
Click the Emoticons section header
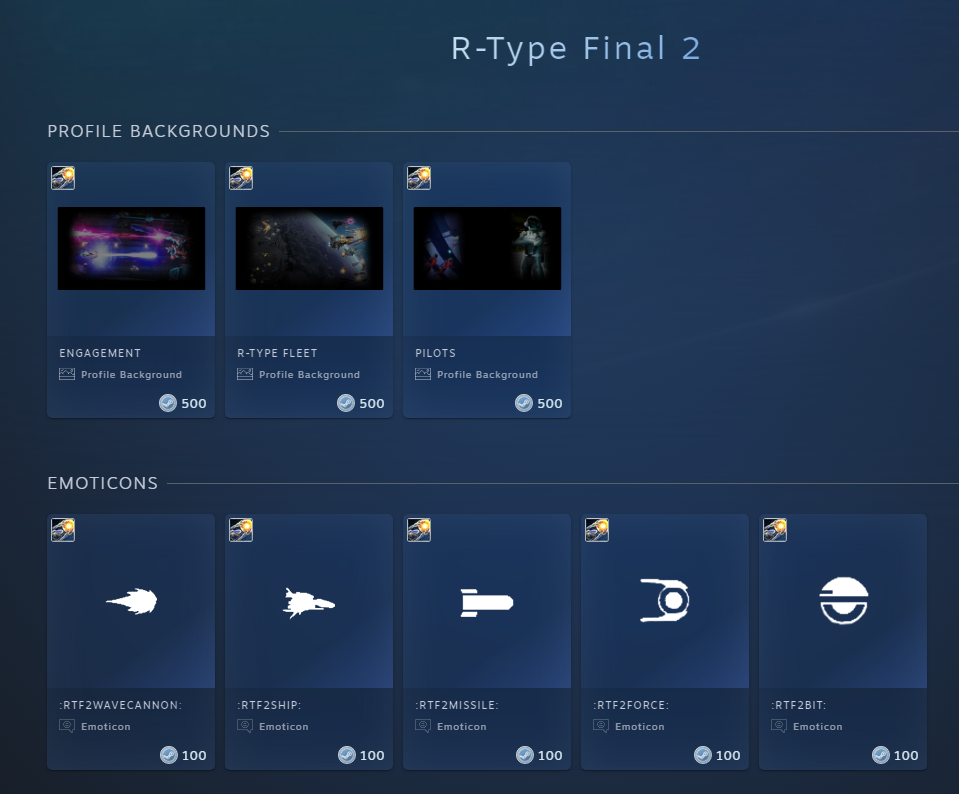(103, 483)
